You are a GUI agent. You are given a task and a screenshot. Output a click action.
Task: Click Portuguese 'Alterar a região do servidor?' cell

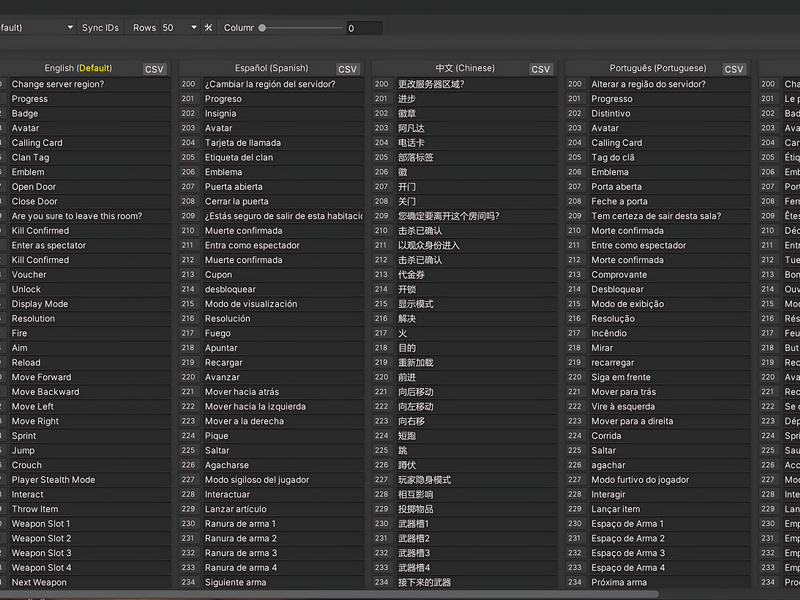click(x=670, y=84)
